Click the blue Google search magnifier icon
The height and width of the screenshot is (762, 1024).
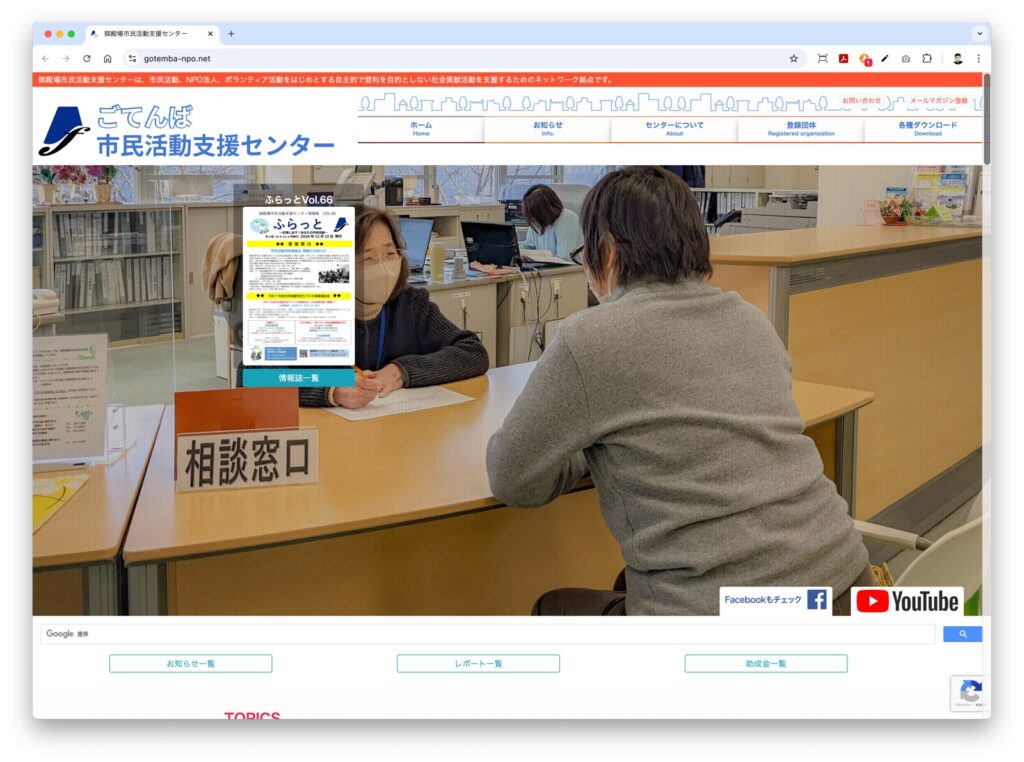tap(961, 633)
